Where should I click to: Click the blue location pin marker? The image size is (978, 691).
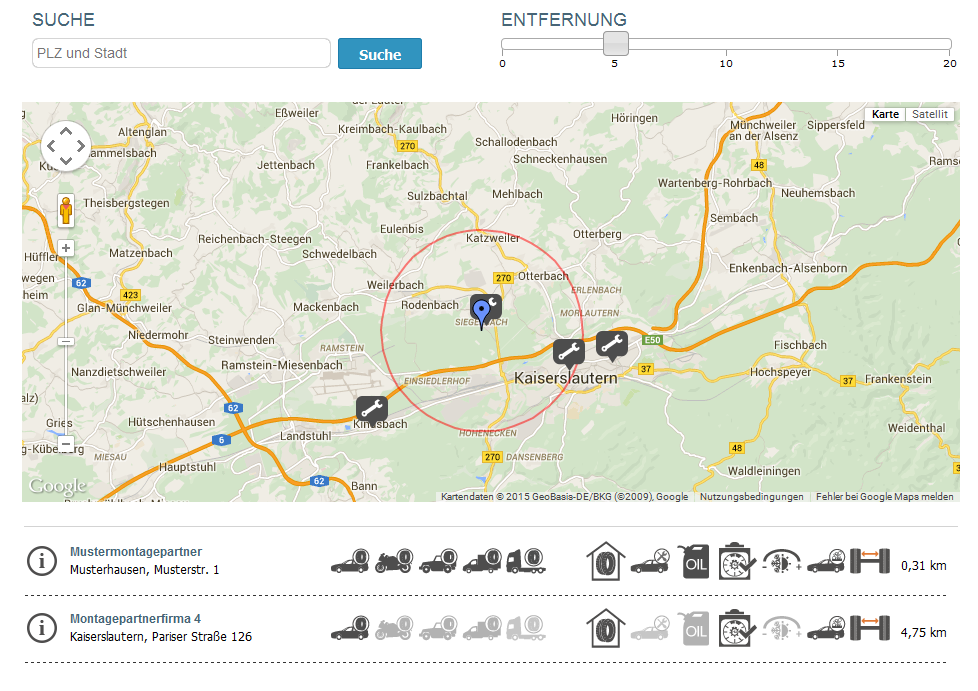coord(481,312)
